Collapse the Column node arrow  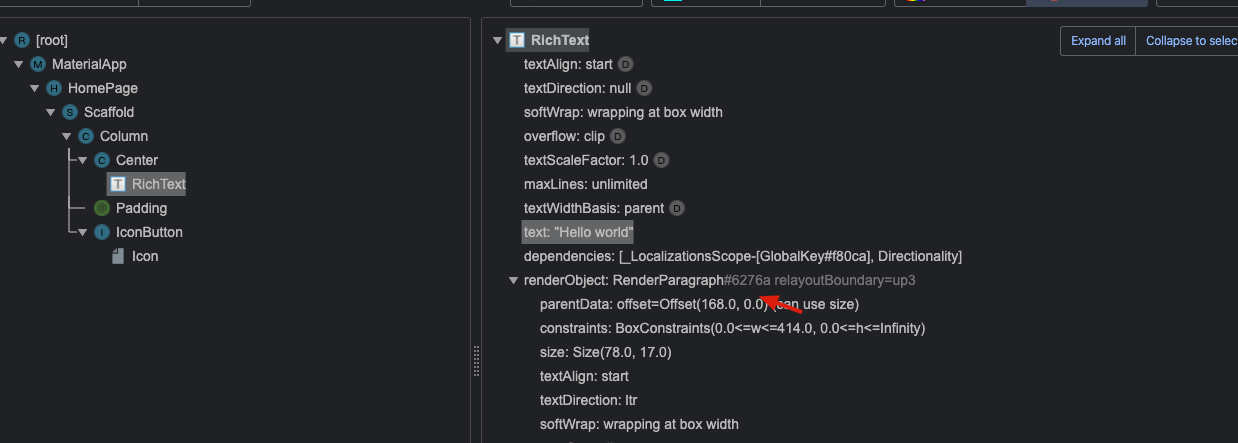(x=67, y=136)
